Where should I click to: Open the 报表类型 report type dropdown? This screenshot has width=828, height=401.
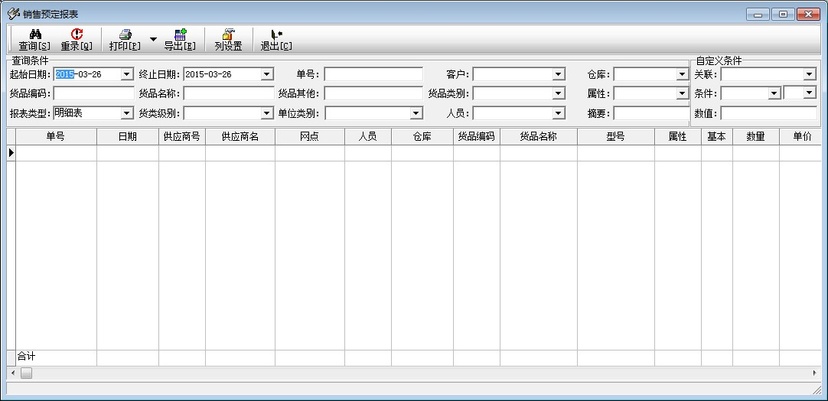127,113
